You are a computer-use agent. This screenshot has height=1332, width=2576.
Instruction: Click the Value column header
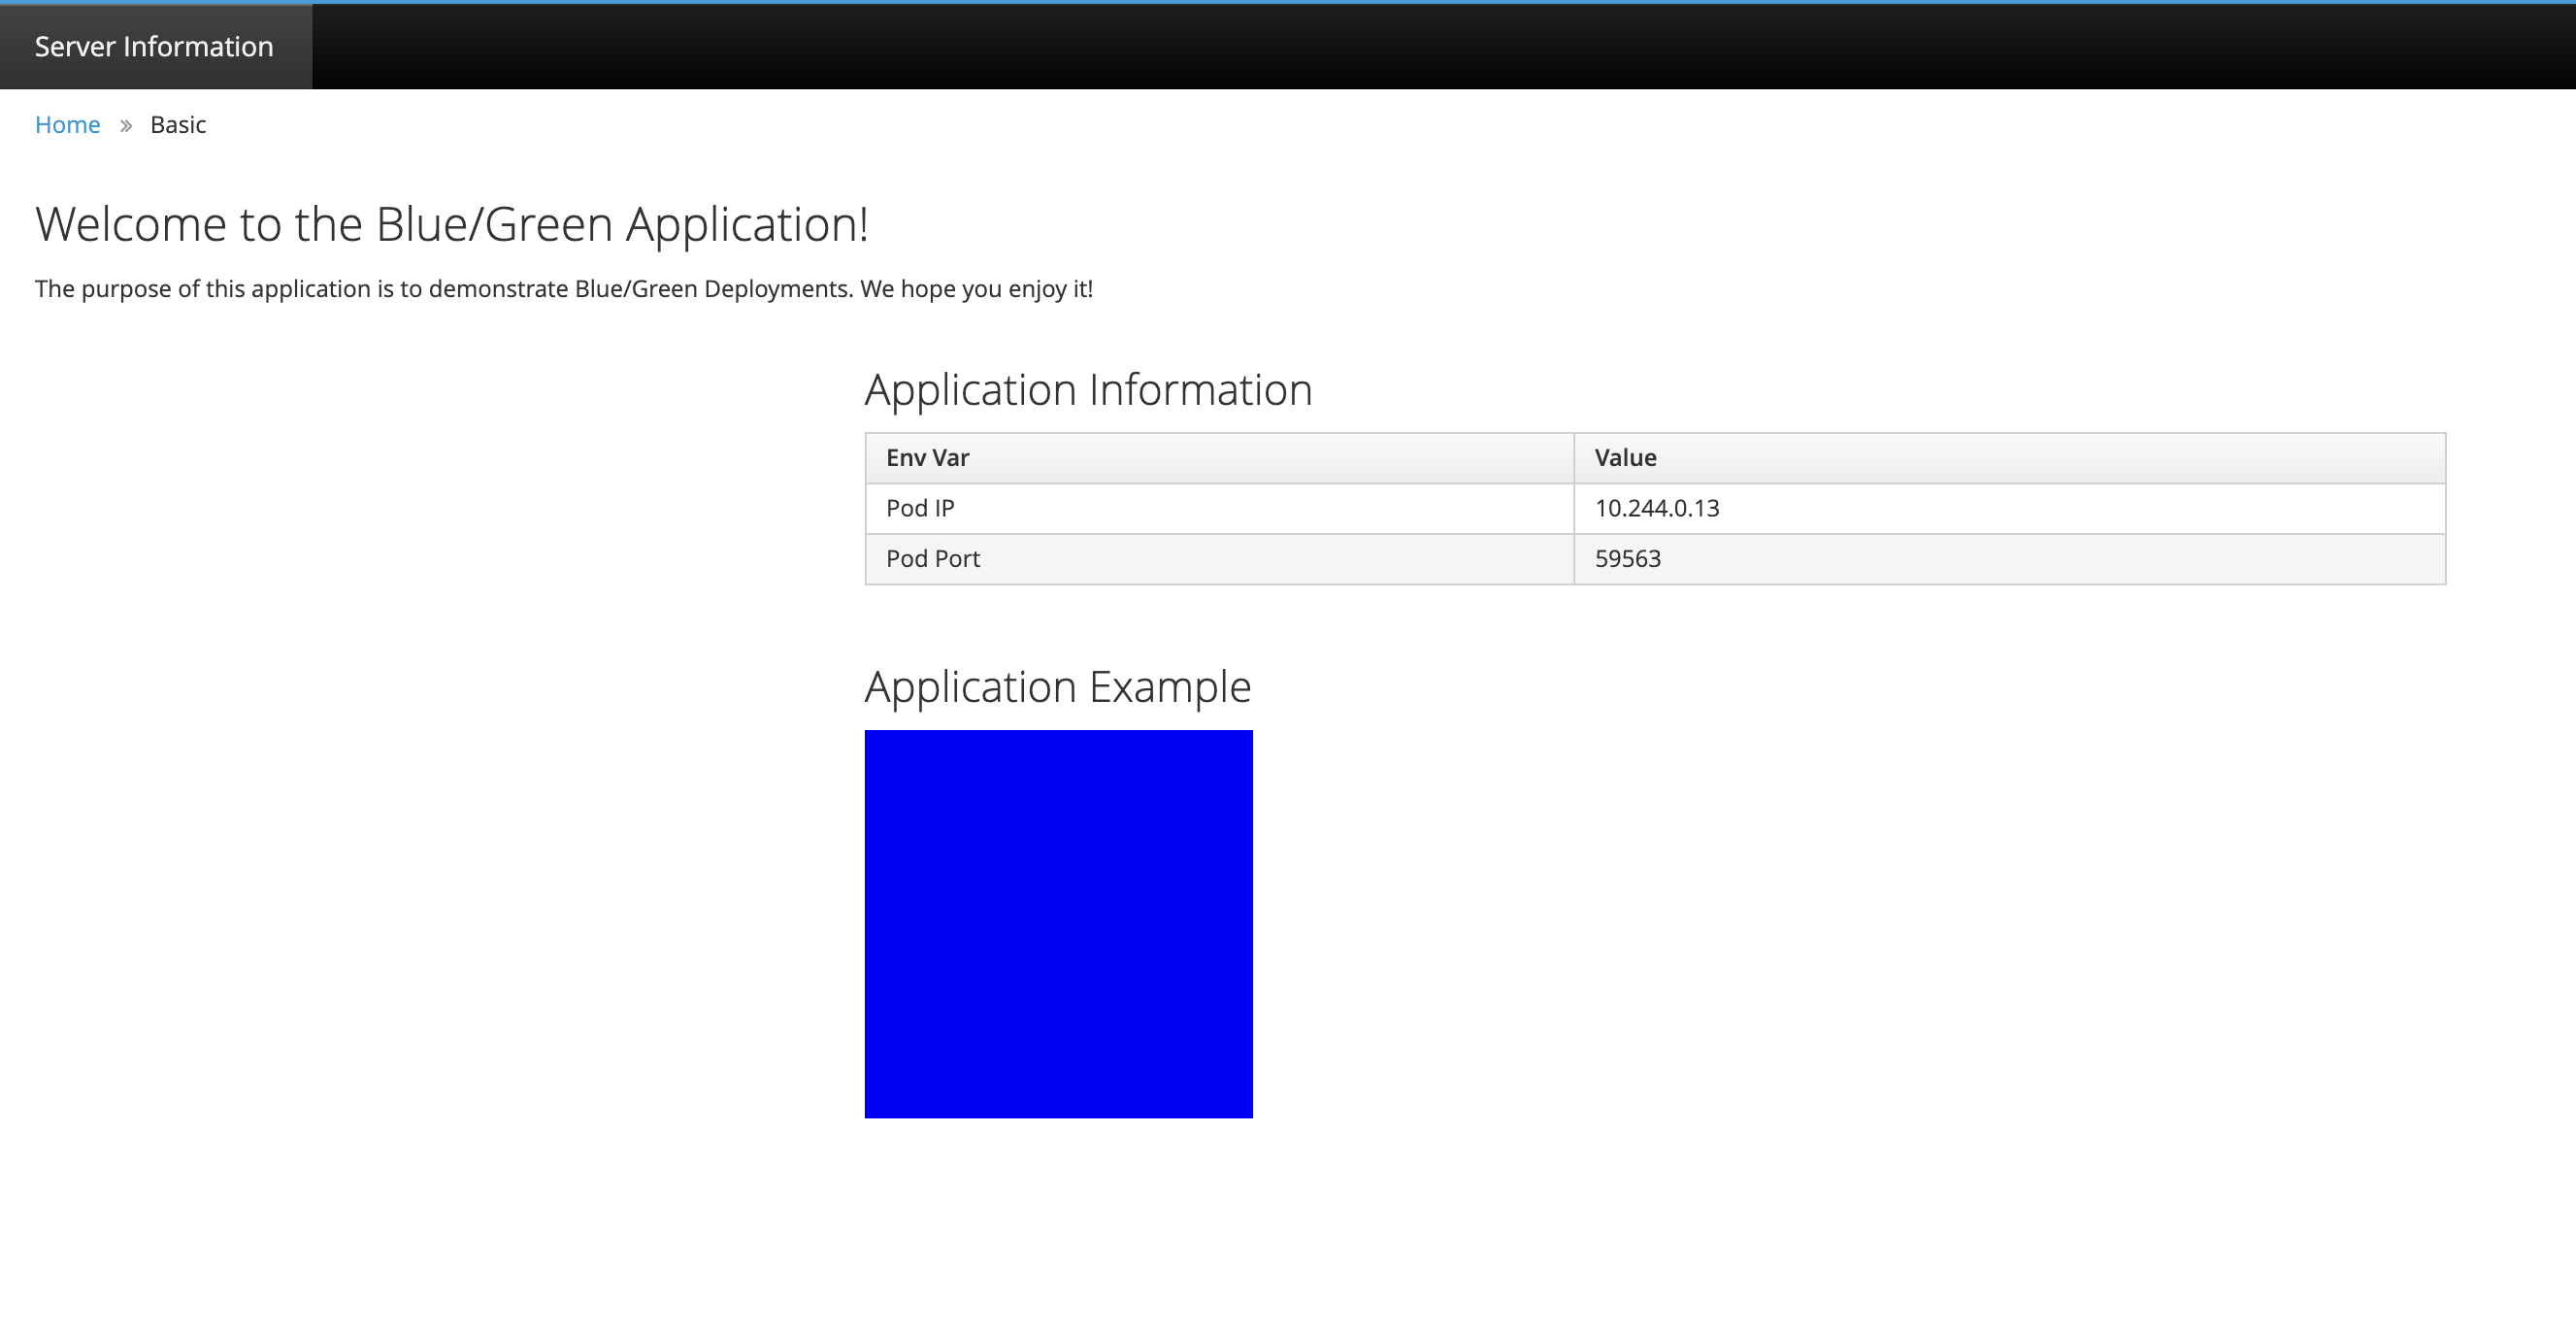(x=2010, y=458)
